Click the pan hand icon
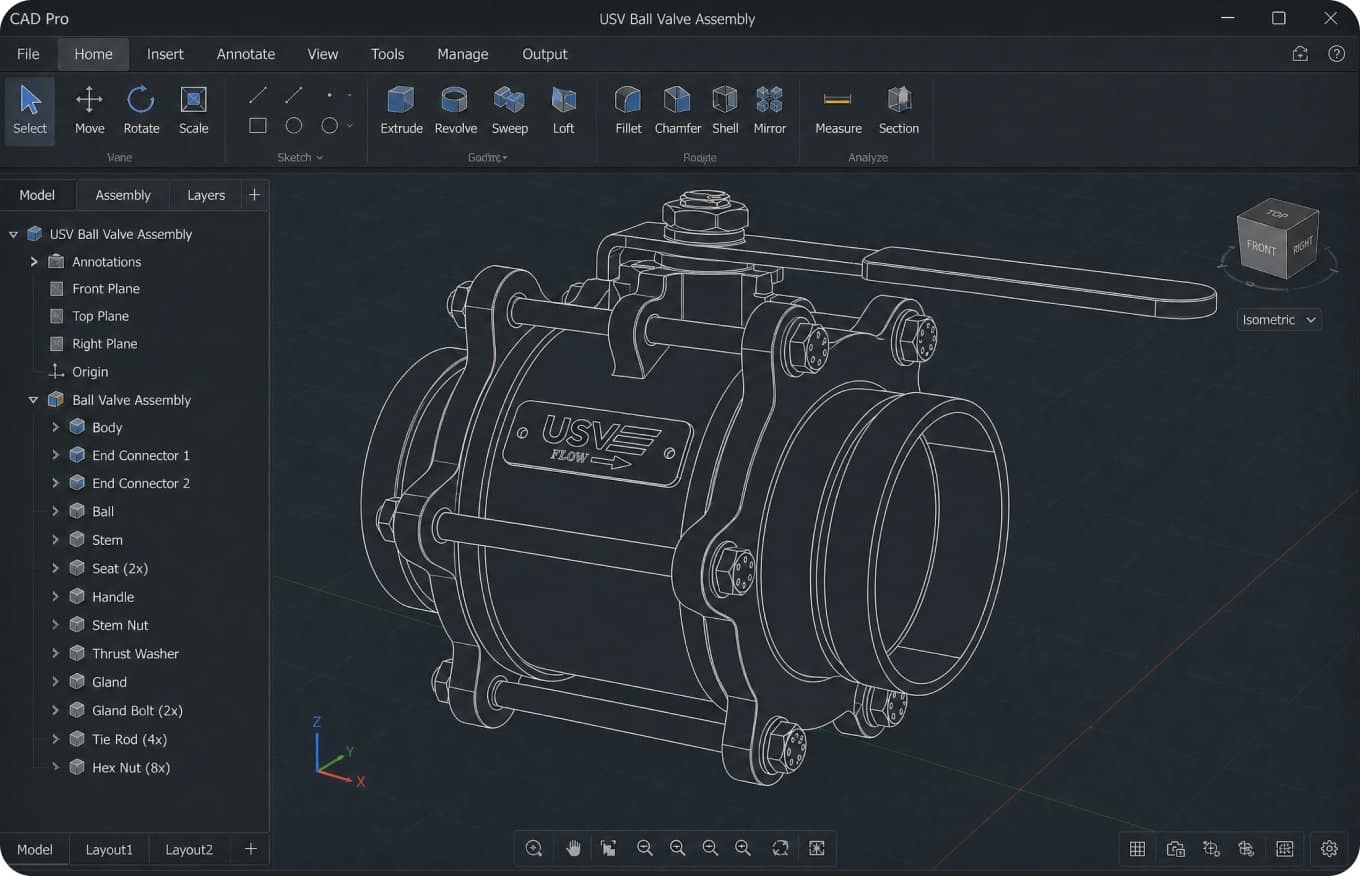Screen dimensions: 1360x876 coord(573,848)
